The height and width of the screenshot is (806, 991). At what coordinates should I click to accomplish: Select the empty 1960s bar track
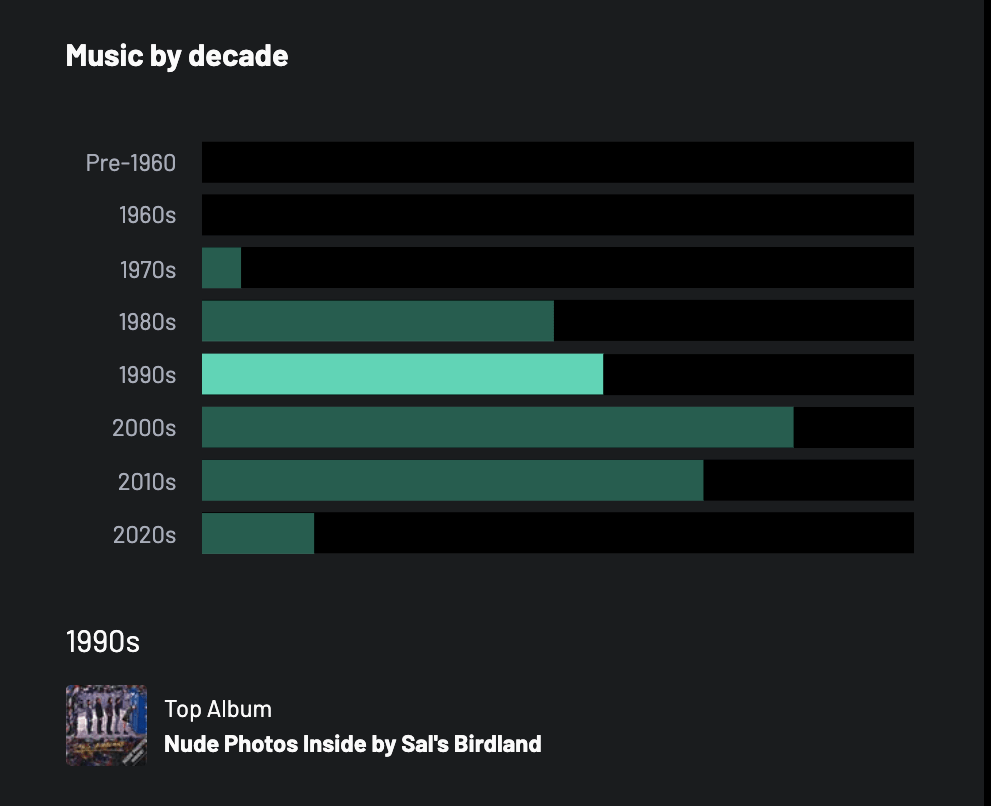(557, 215)
